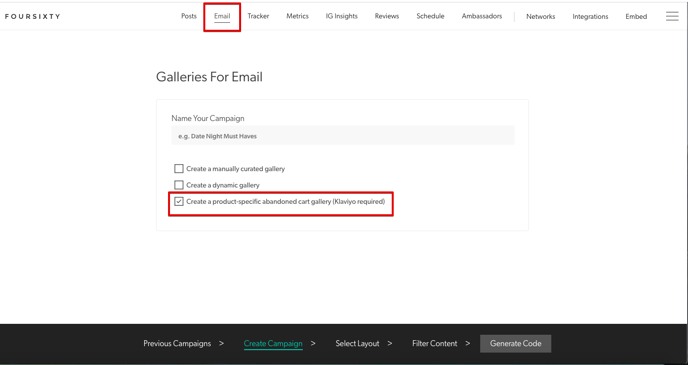Open the Ambassadors tab
This screenshot has width=688, height=365.
click(x=482, y=16)
